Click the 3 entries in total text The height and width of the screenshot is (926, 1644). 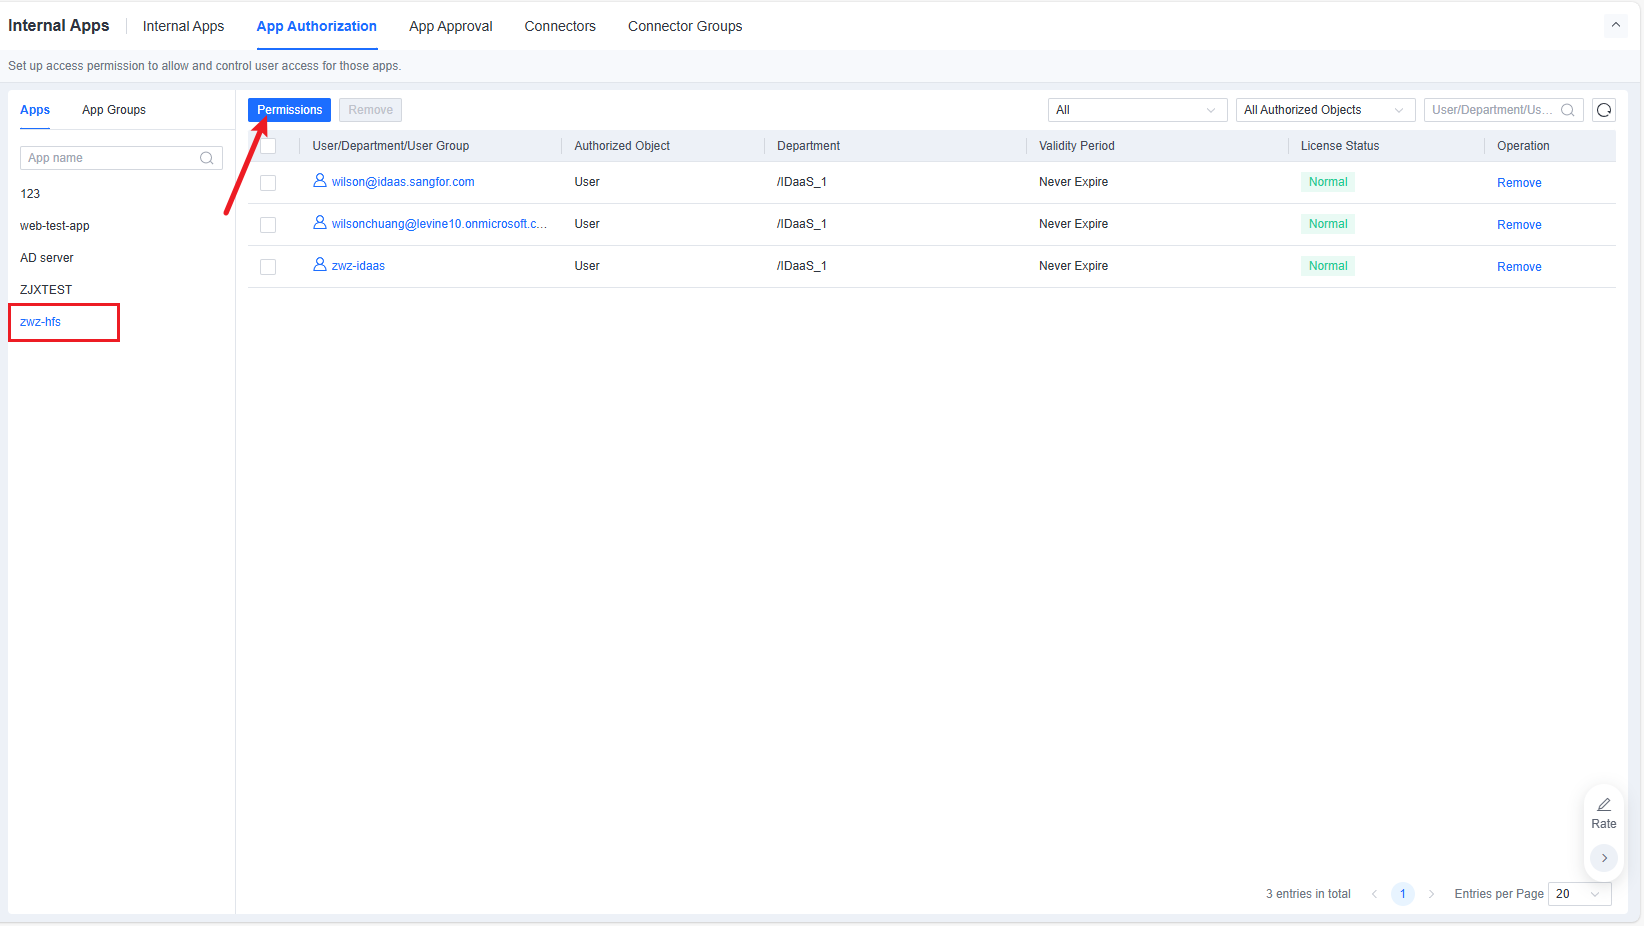(1308, 894)
